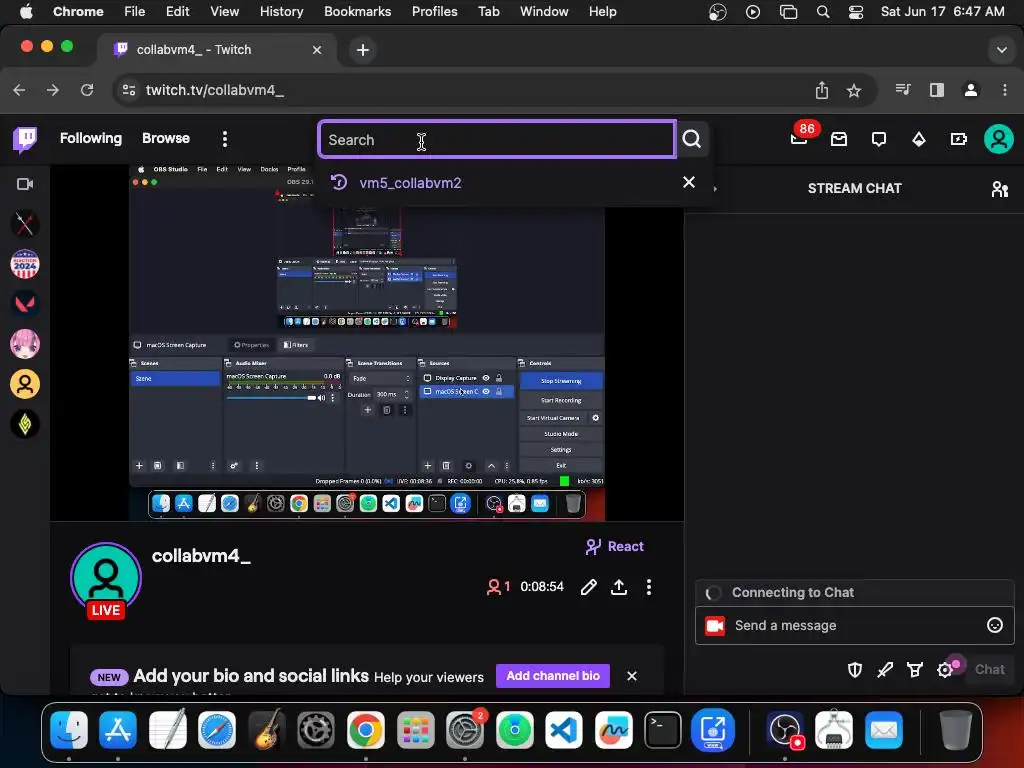Share this page from Chrome address bar

pyautogui.click(x=822, y=90)
